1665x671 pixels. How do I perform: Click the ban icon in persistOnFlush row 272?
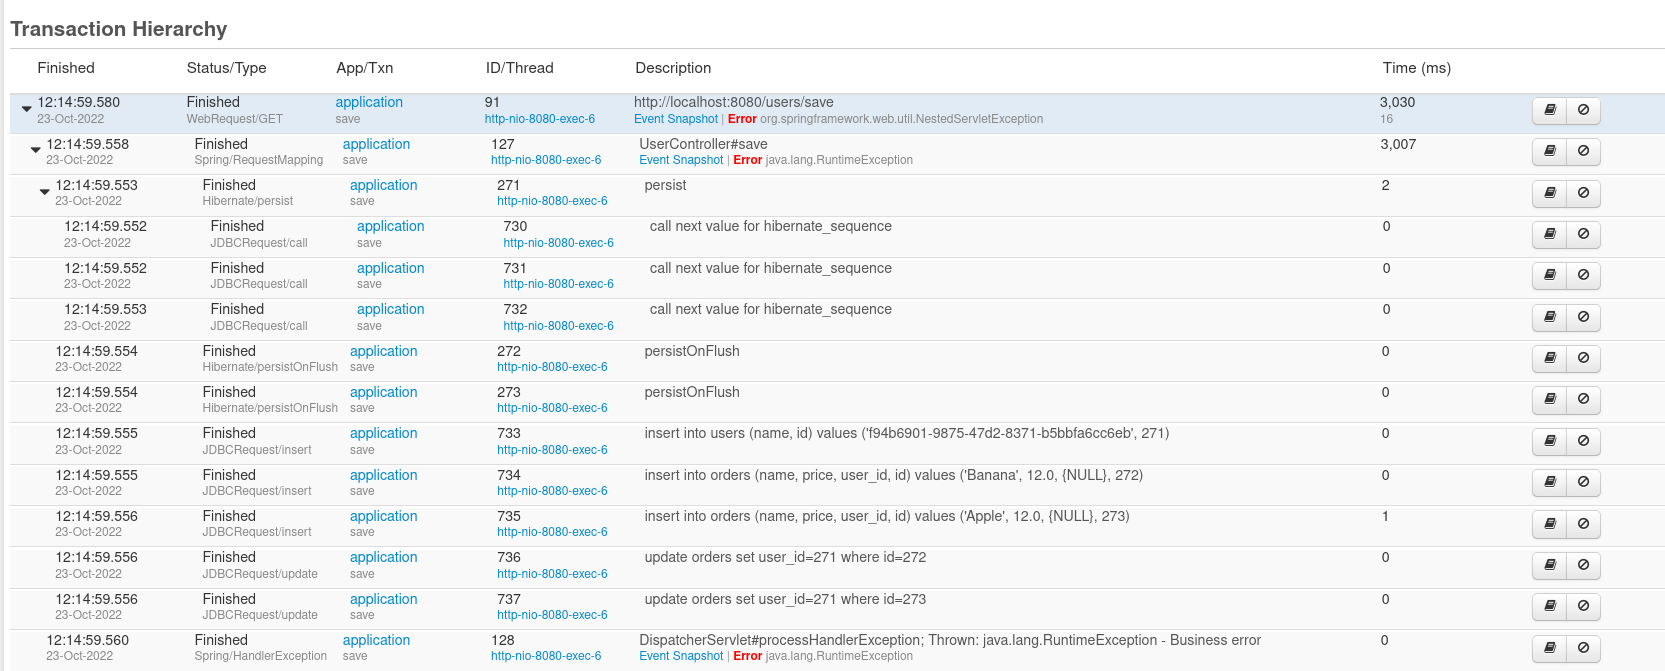(1584, 358)
